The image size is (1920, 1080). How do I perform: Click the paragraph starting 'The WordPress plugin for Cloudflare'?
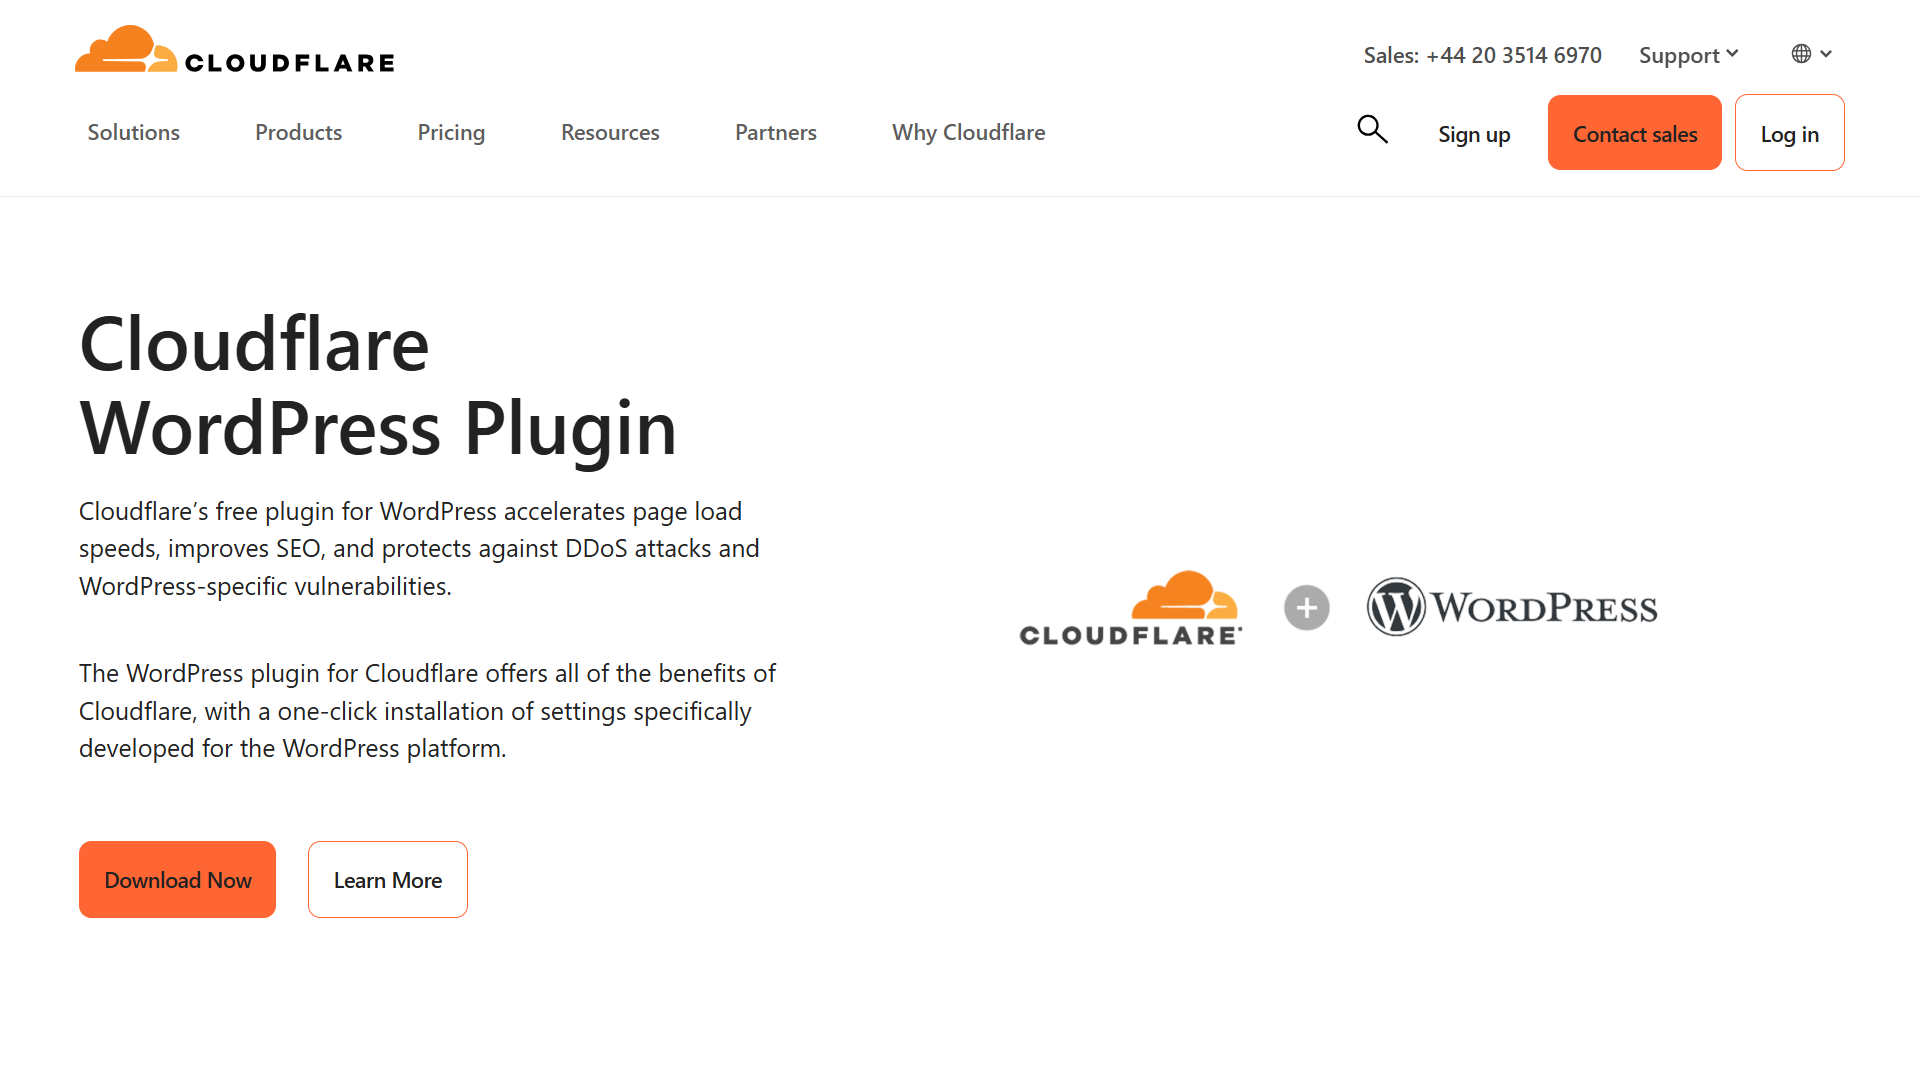pos(427,710)
